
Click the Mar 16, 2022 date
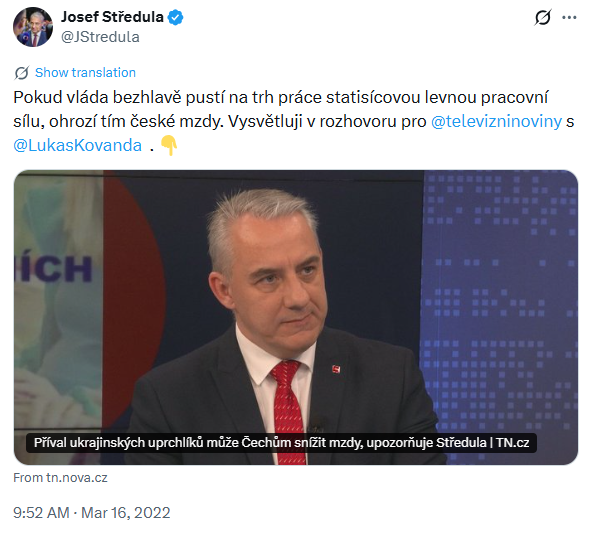tap(126, 513)
